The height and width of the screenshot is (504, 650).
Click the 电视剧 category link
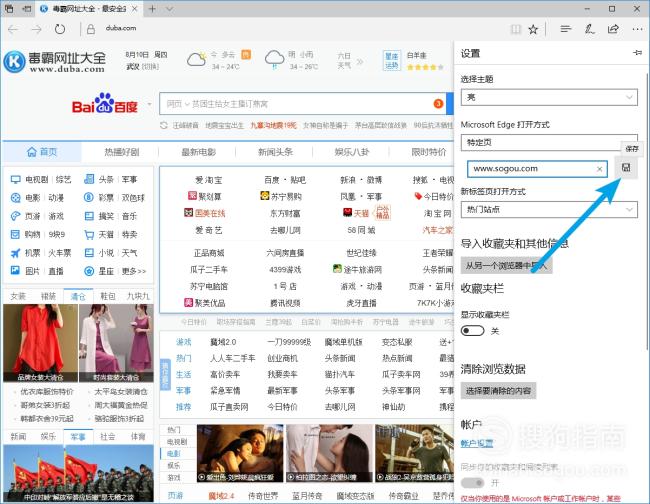pyautogui.click(x=36, y=179)
